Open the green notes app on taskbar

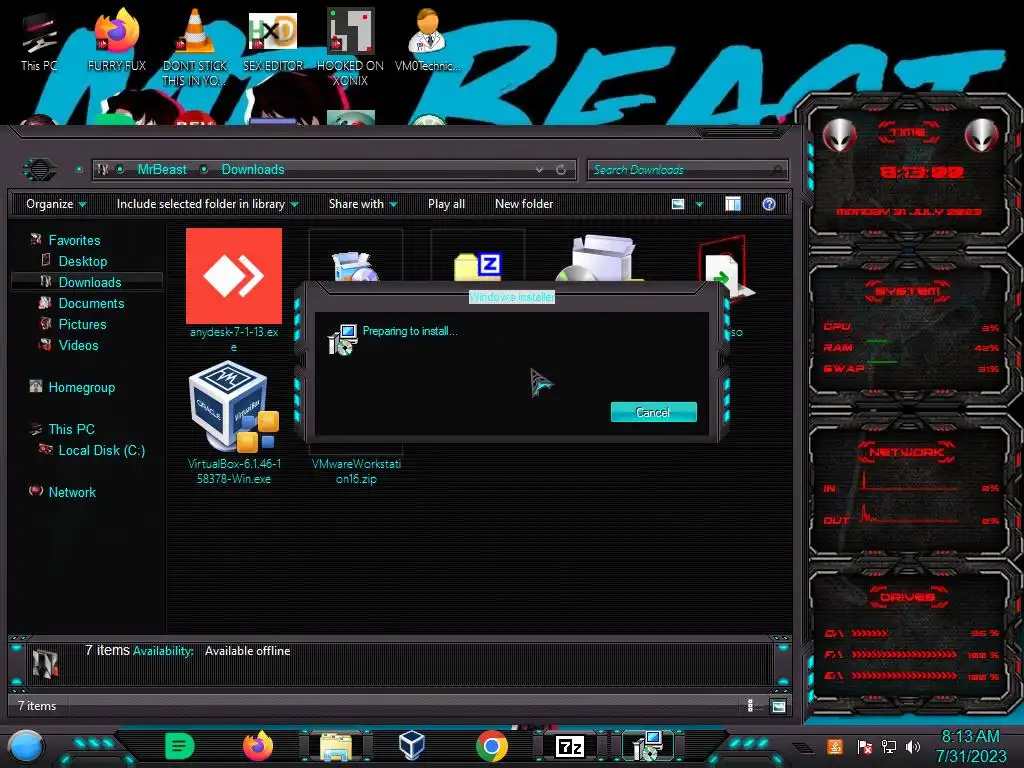pyautogui.click(x=180, y=746)
